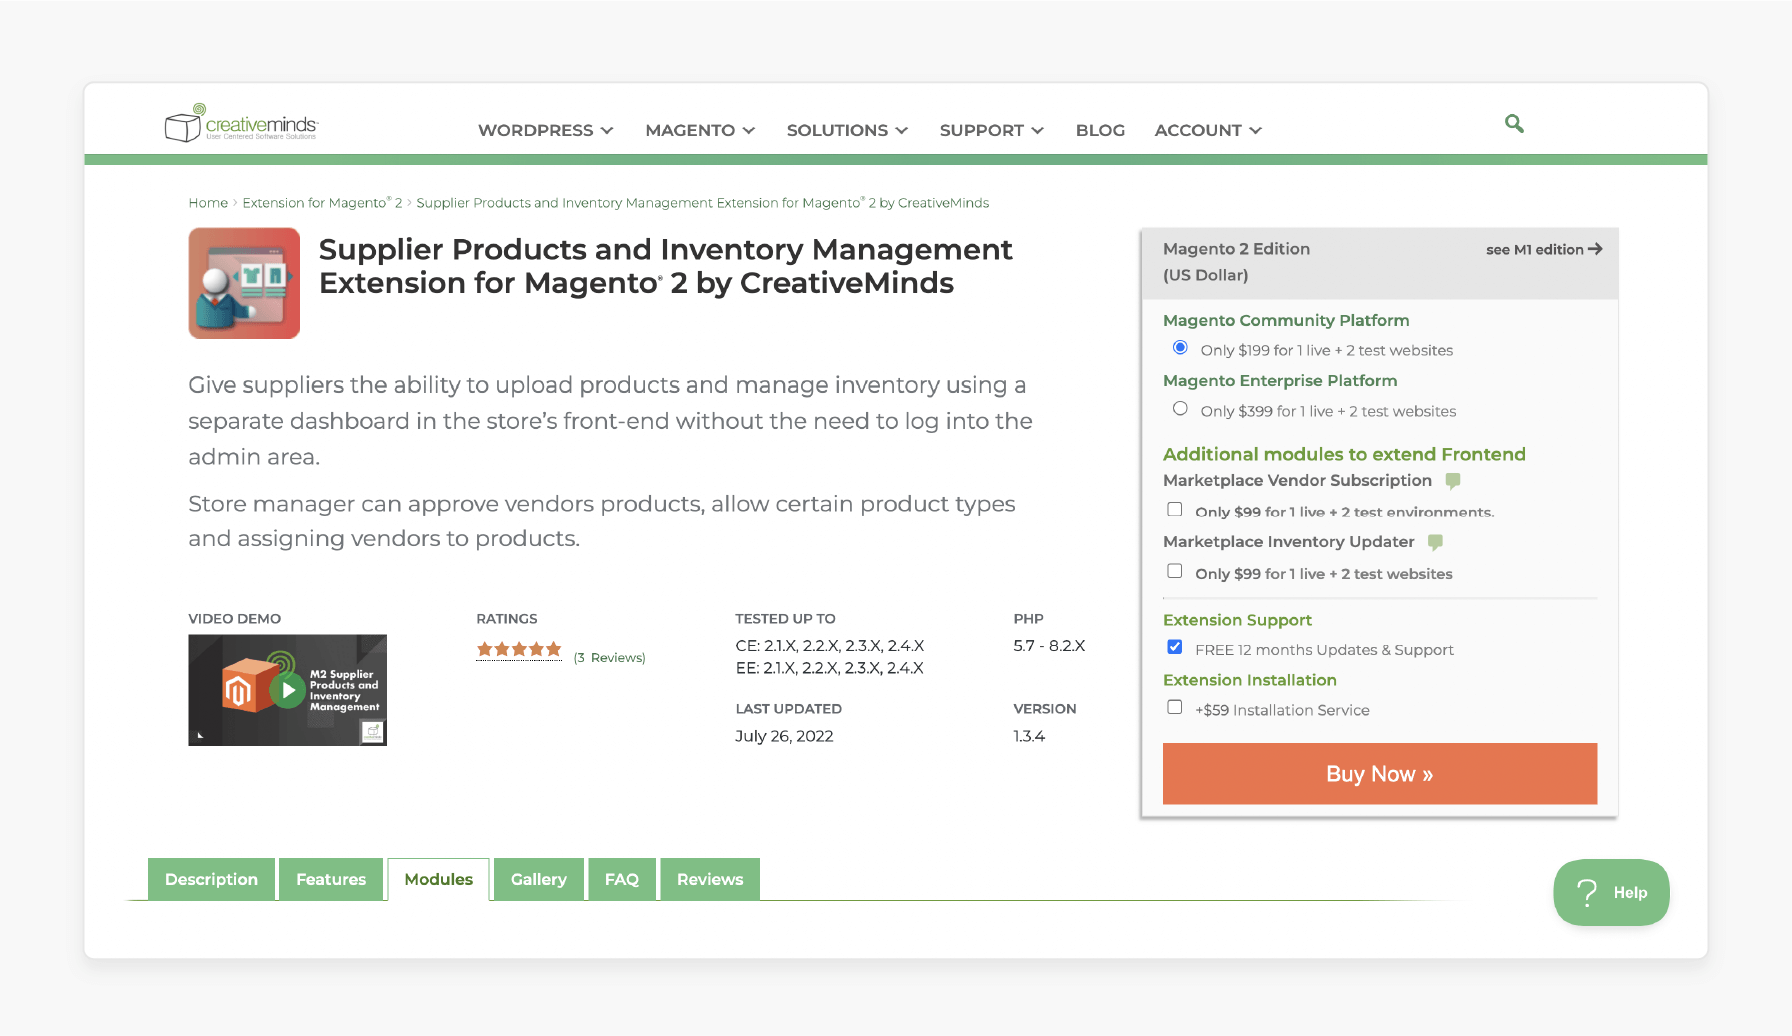Switch to the Reviews tab

[710, 879]
